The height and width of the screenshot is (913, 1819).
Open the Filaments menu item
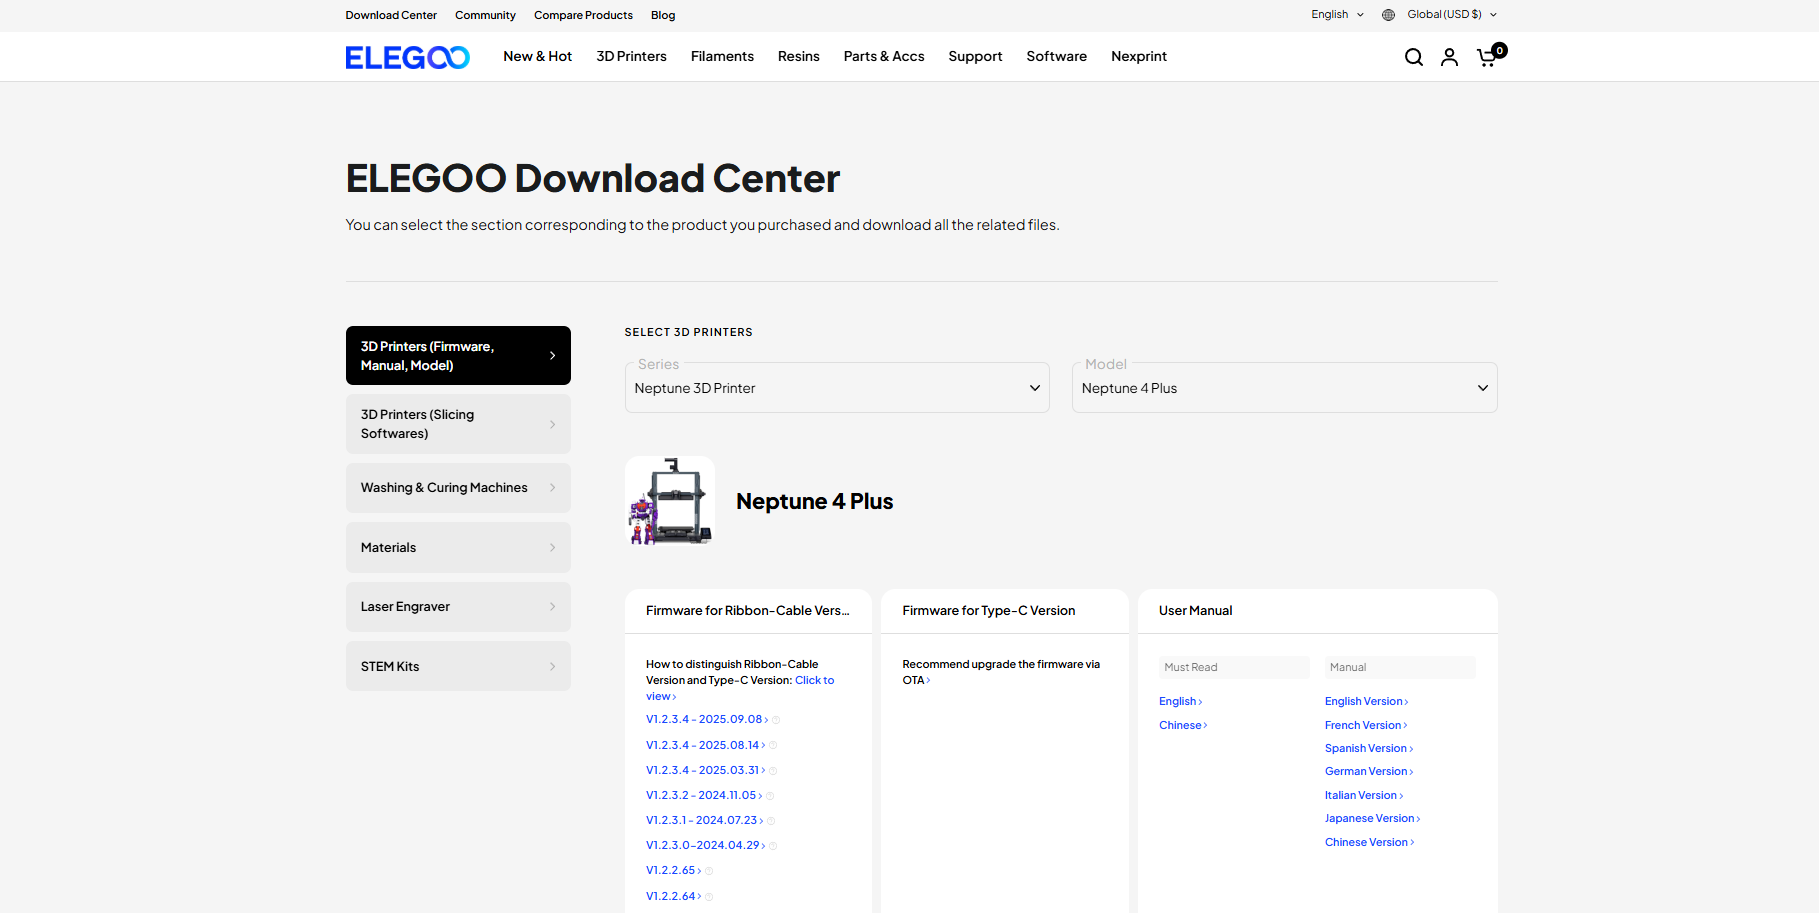click(x=722, y=57)
